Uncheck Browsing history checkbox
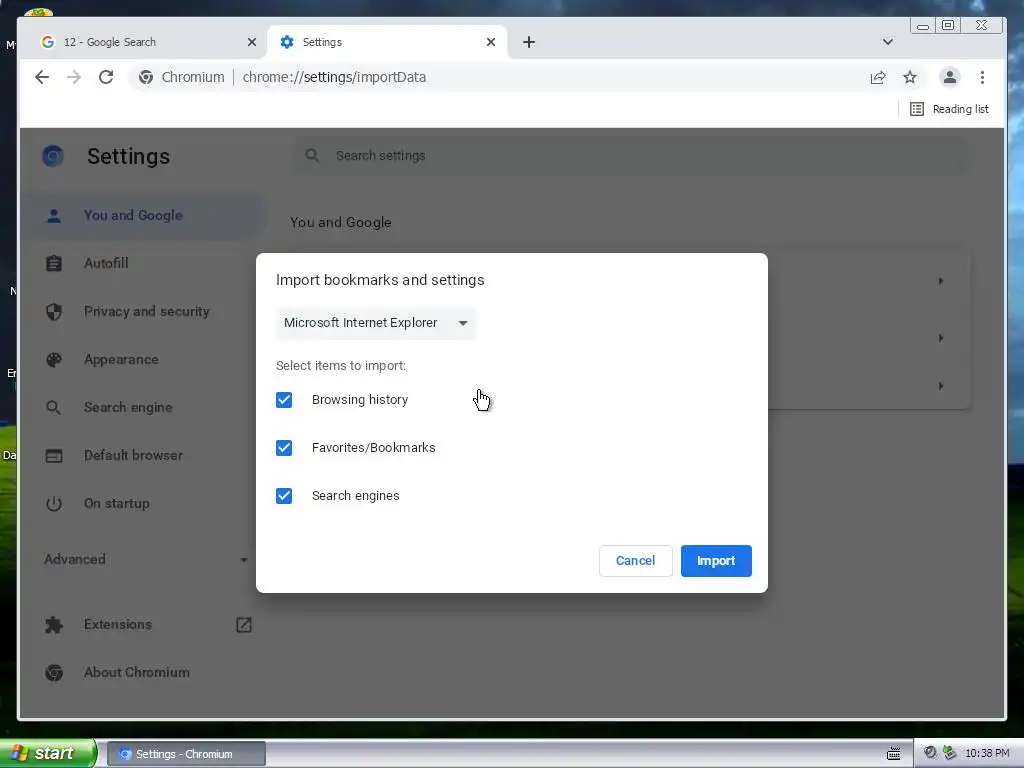This screenshot has width=1024, height=768. 284,400
